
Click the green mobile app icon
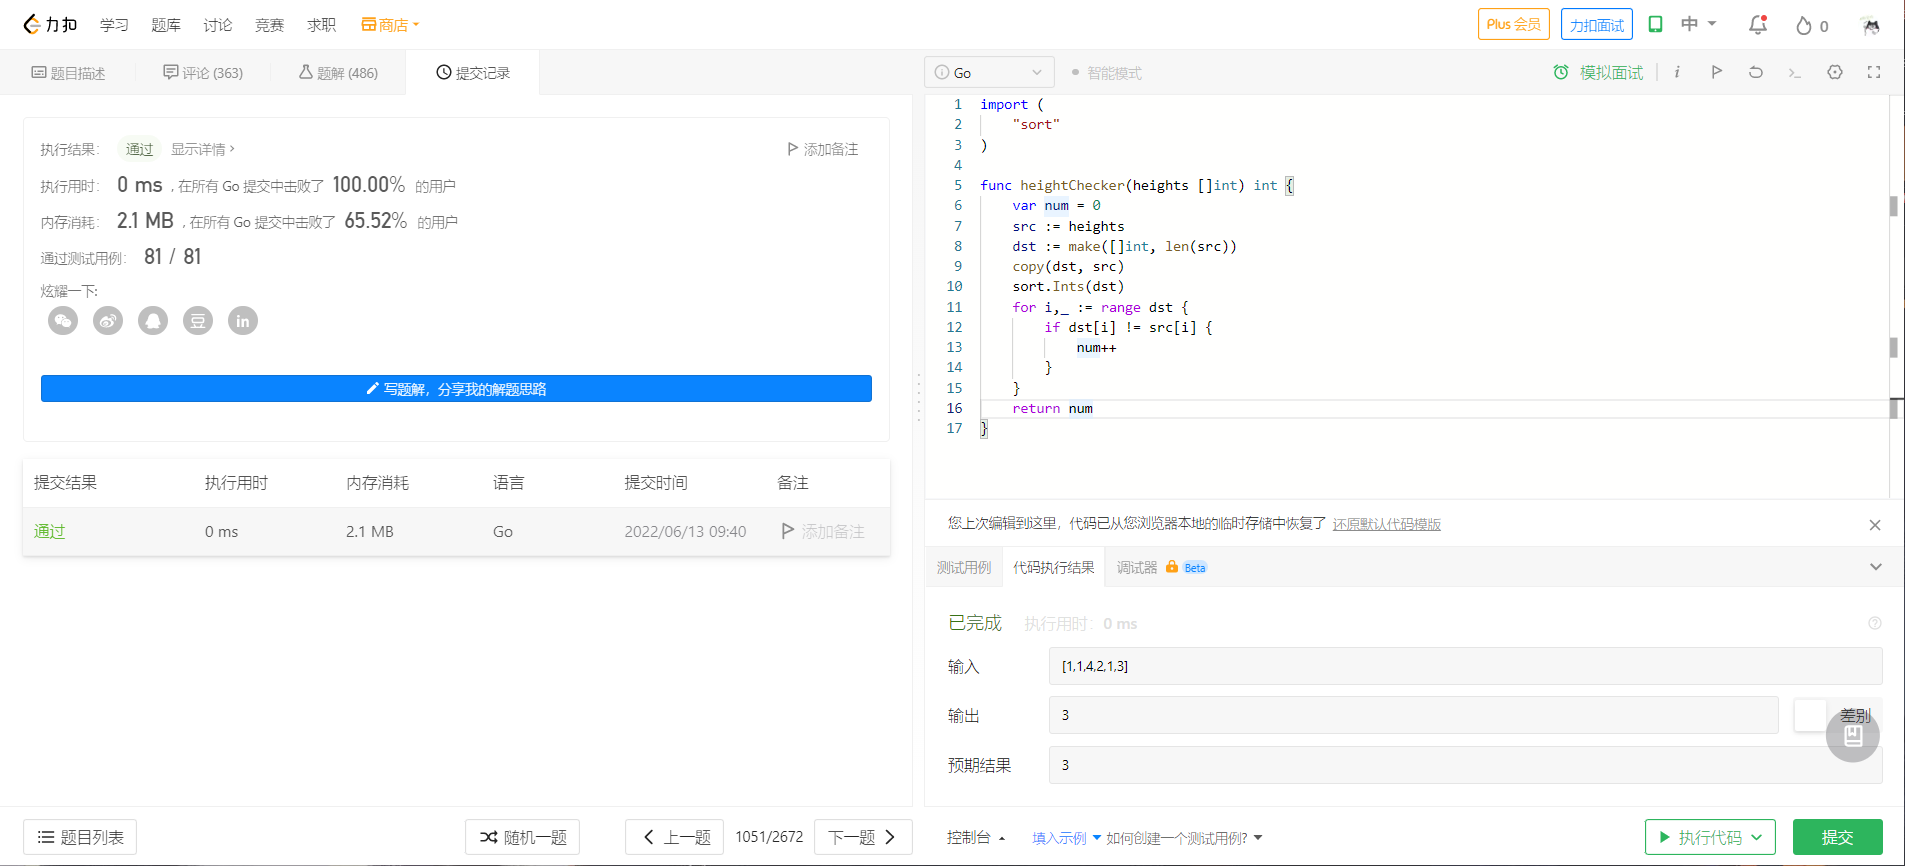[x=1655, y=24]
